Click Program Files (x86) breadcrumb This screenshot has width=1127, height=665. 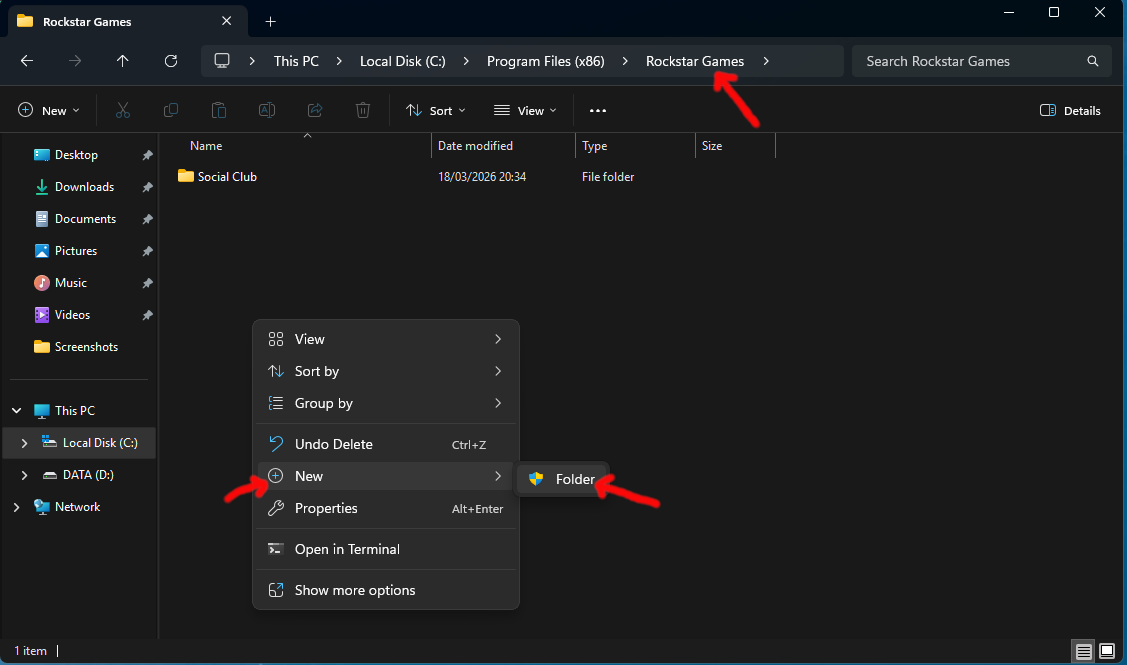pos(546,61)
